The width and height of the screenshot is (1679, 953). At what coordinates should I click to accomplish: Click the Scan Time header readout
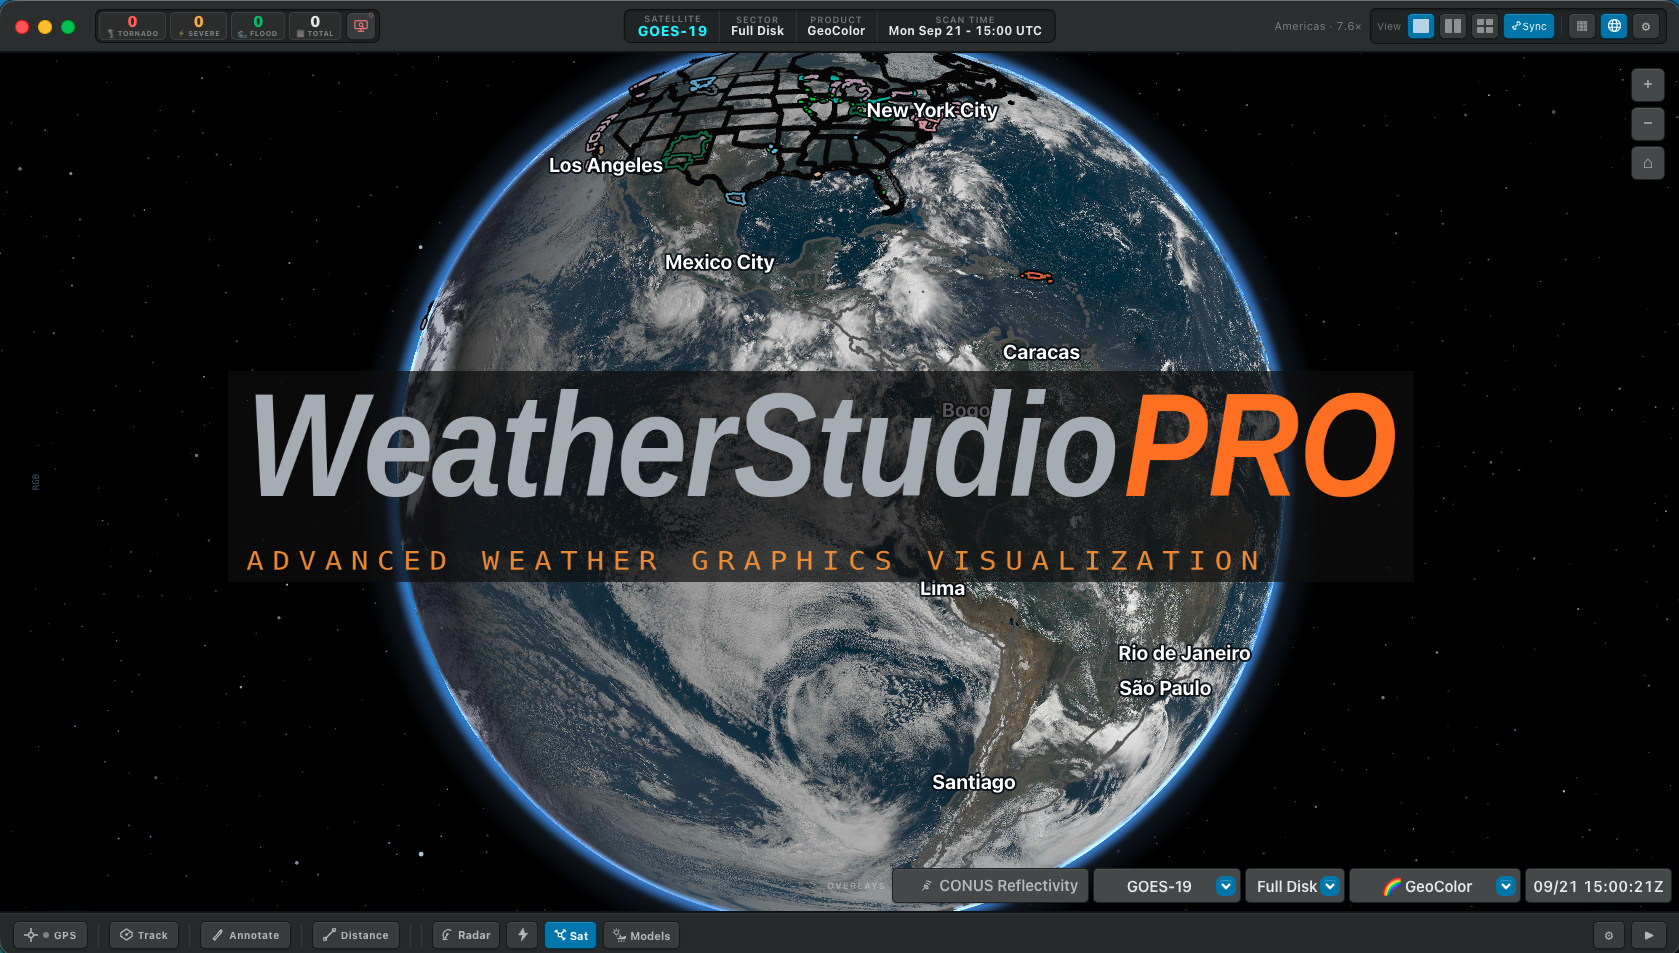(x=965, y=26)
